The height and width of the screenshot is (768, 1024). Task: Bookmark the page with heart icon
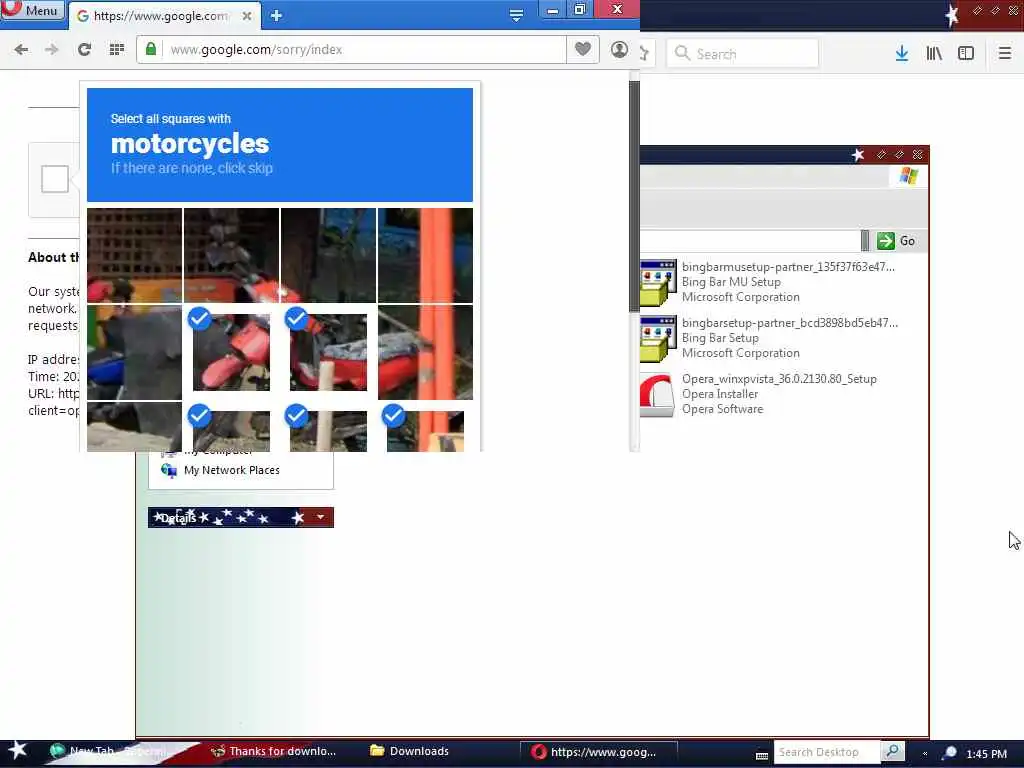tap(583, 49)
